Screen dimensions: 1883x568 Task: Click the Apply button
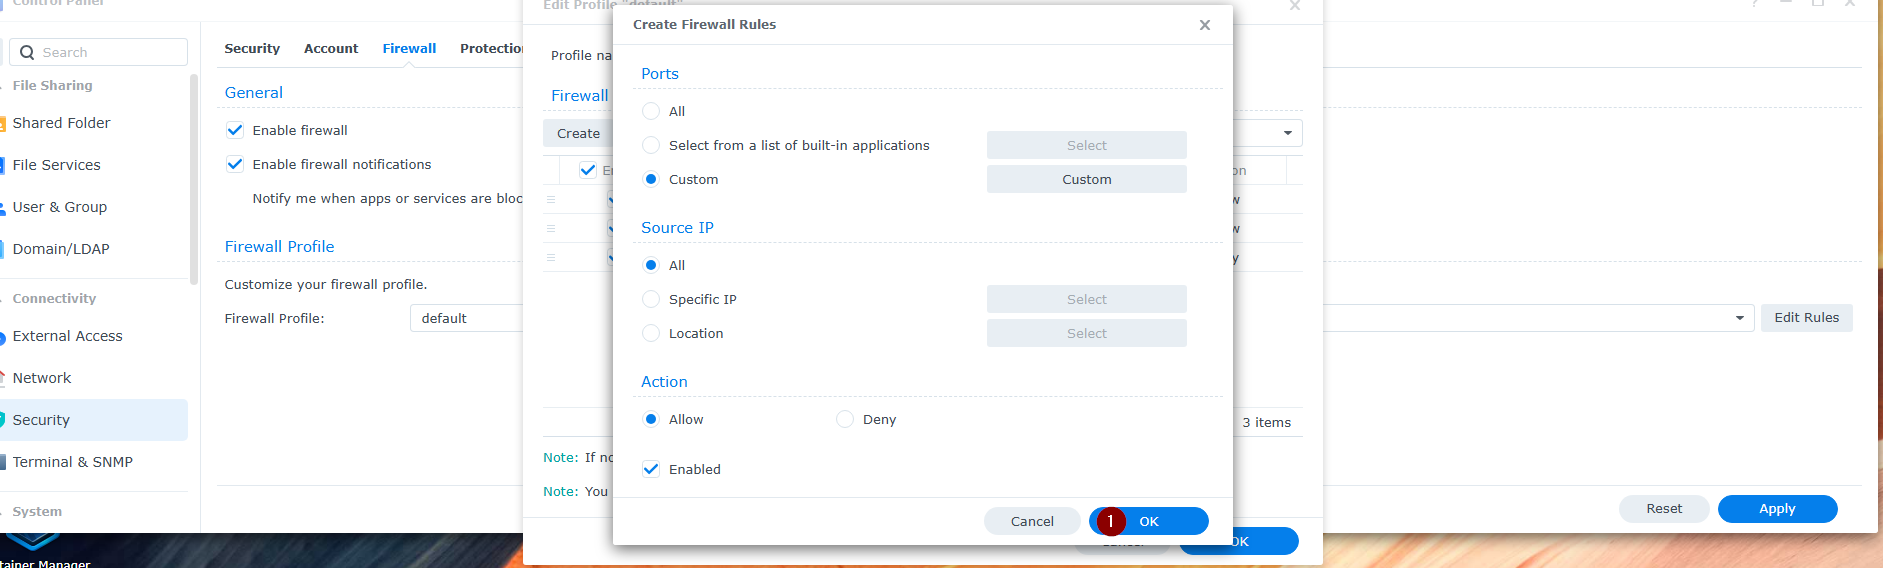coord(1777,509)
